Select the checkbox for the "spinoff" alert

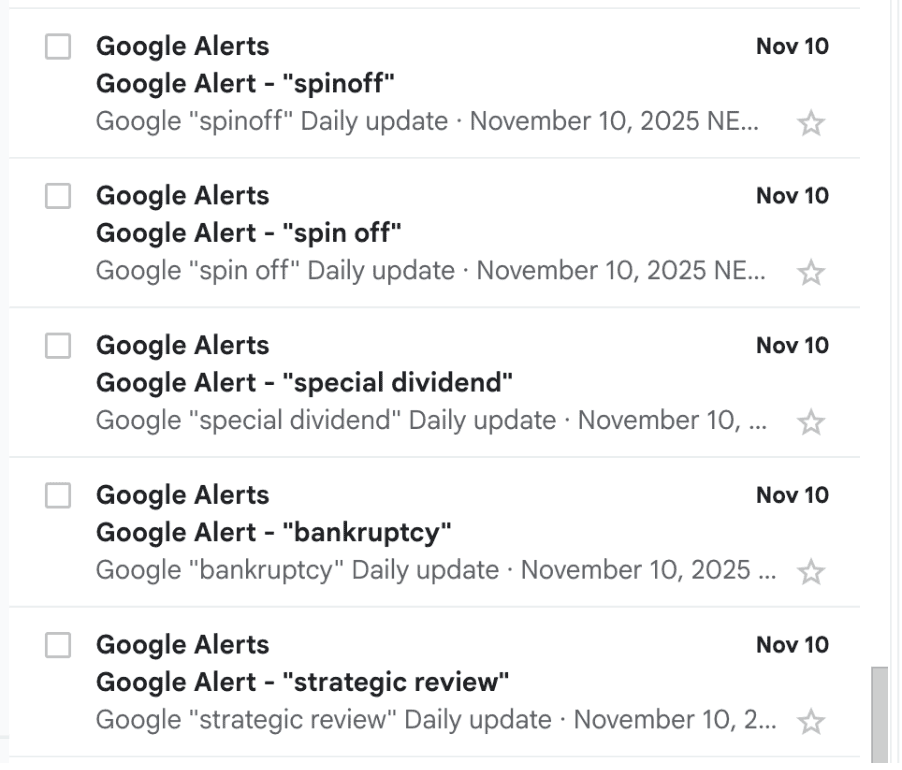(57, 46)
